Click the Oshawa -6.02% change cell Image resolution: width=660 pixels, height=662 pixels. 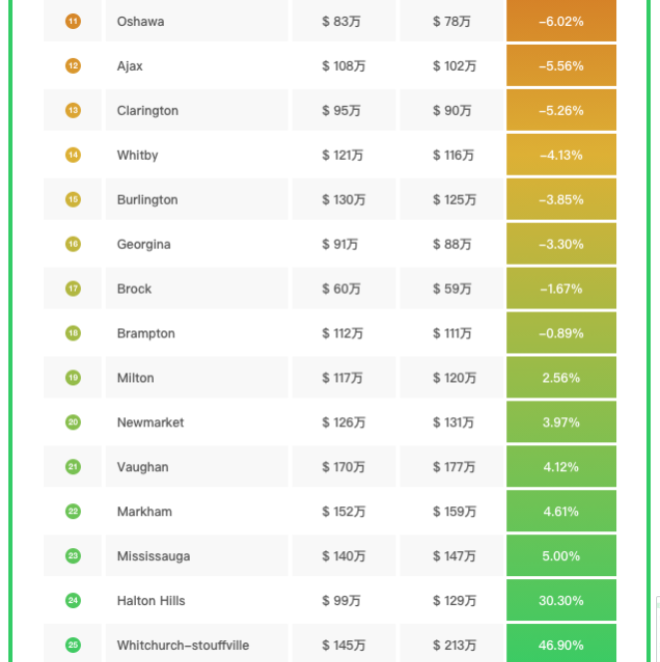coord(561,21)
